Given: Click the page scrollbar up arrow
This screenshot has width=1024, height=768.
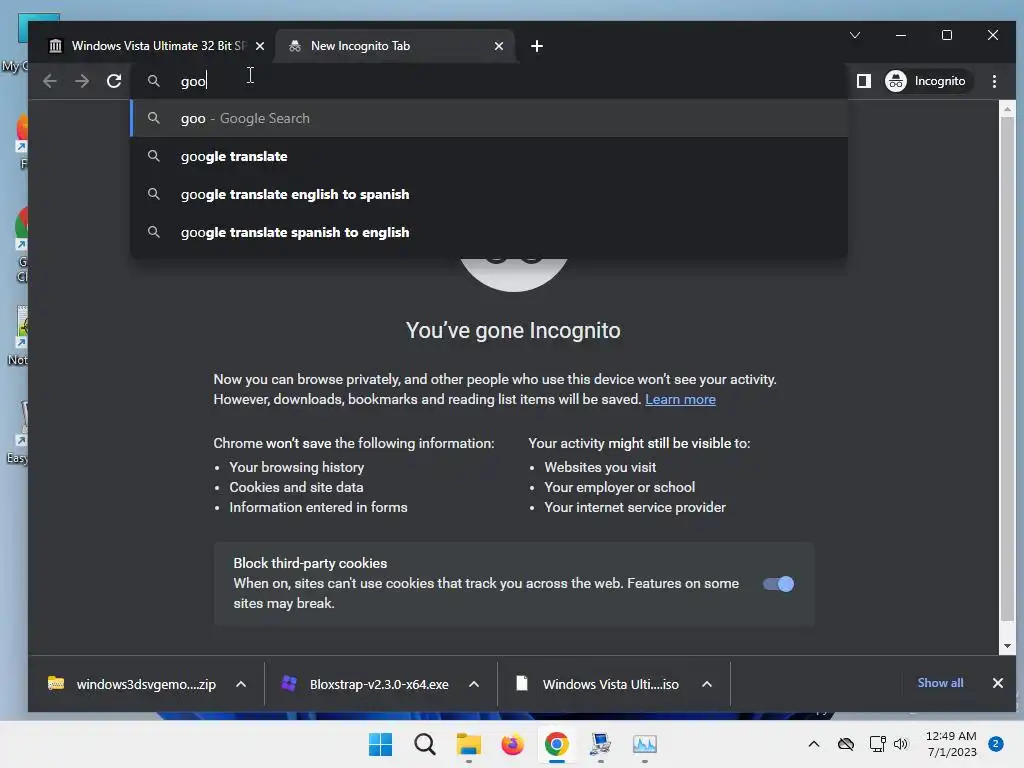Looking at the screenshot, I should 1007,109.
